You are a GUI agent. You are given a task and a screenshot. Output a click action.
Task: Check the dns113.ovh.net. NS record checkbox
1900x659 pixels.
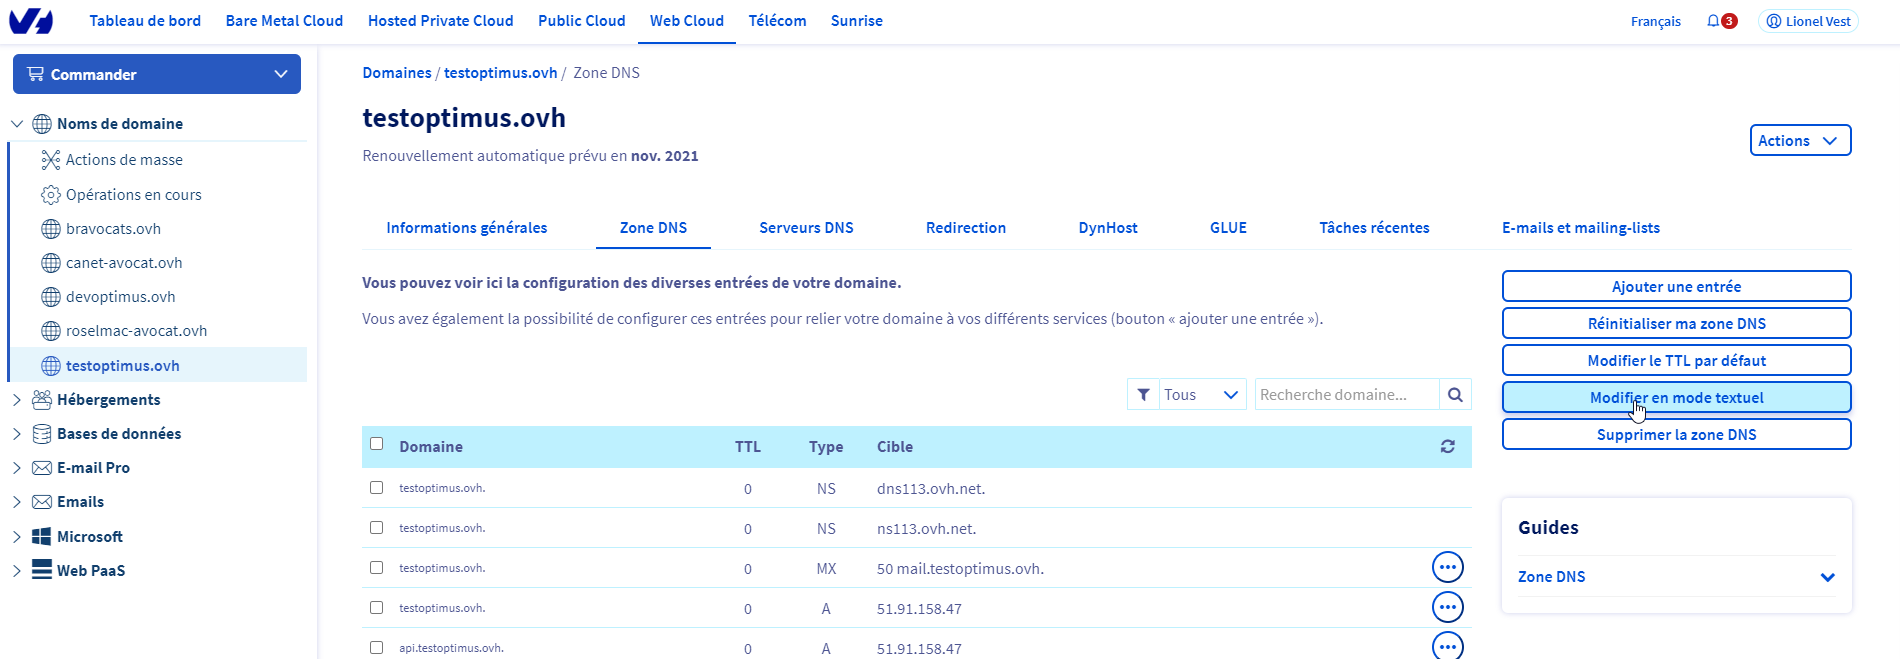point(377,488)
